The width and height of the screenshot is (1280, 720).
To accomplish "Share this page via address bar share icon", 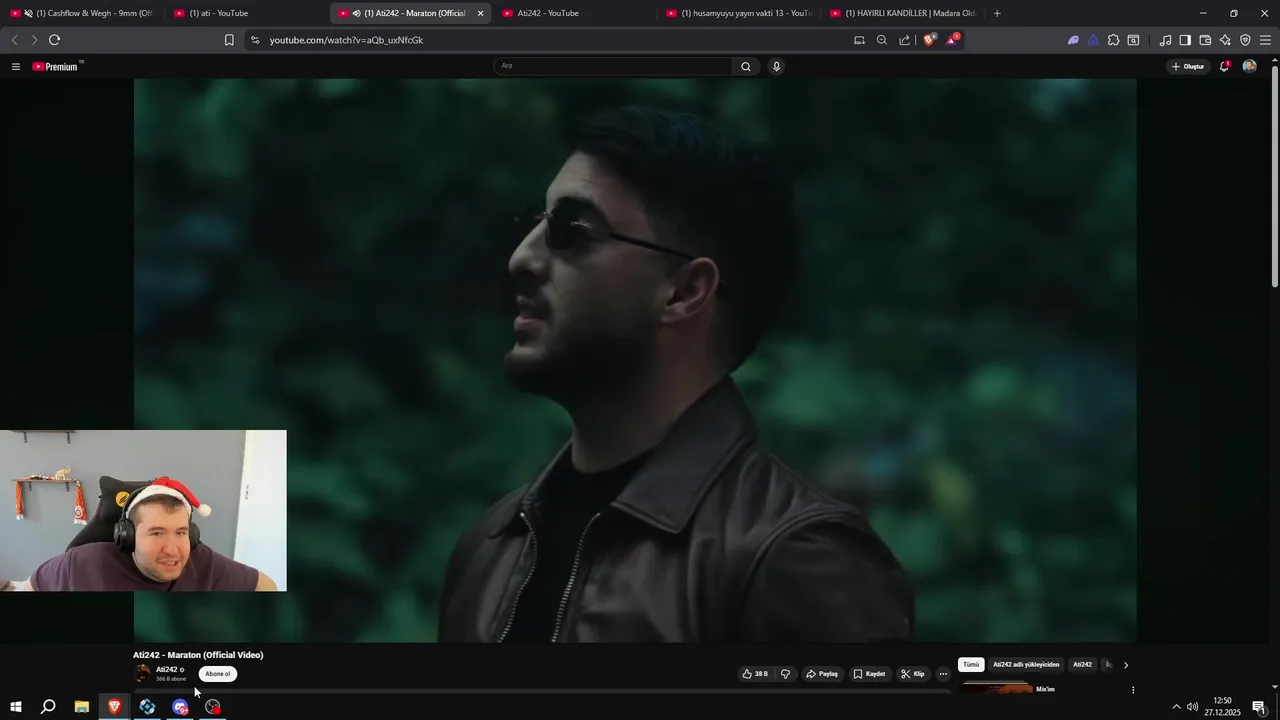I will pyautogui.click(x=905, y=40).
